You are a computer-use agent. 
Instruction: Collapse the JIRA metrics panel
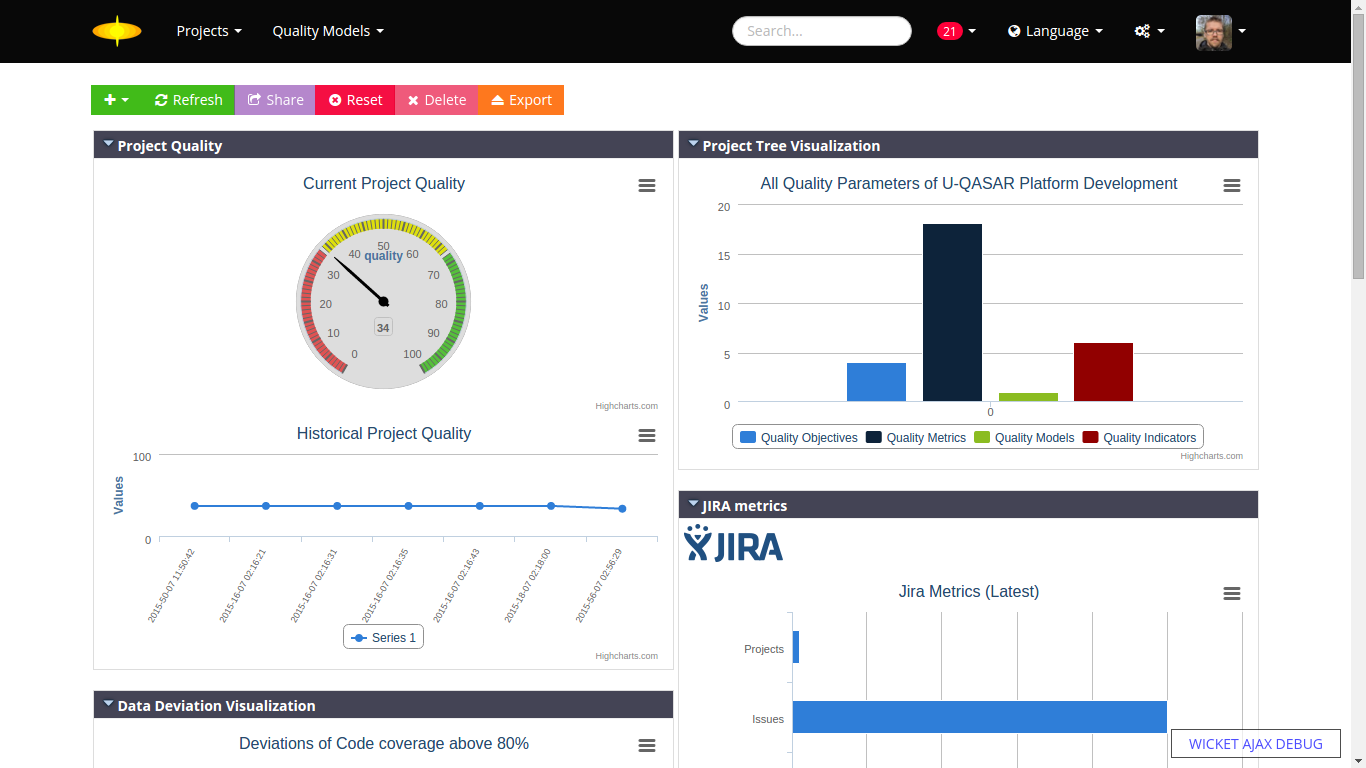(693, 505)
